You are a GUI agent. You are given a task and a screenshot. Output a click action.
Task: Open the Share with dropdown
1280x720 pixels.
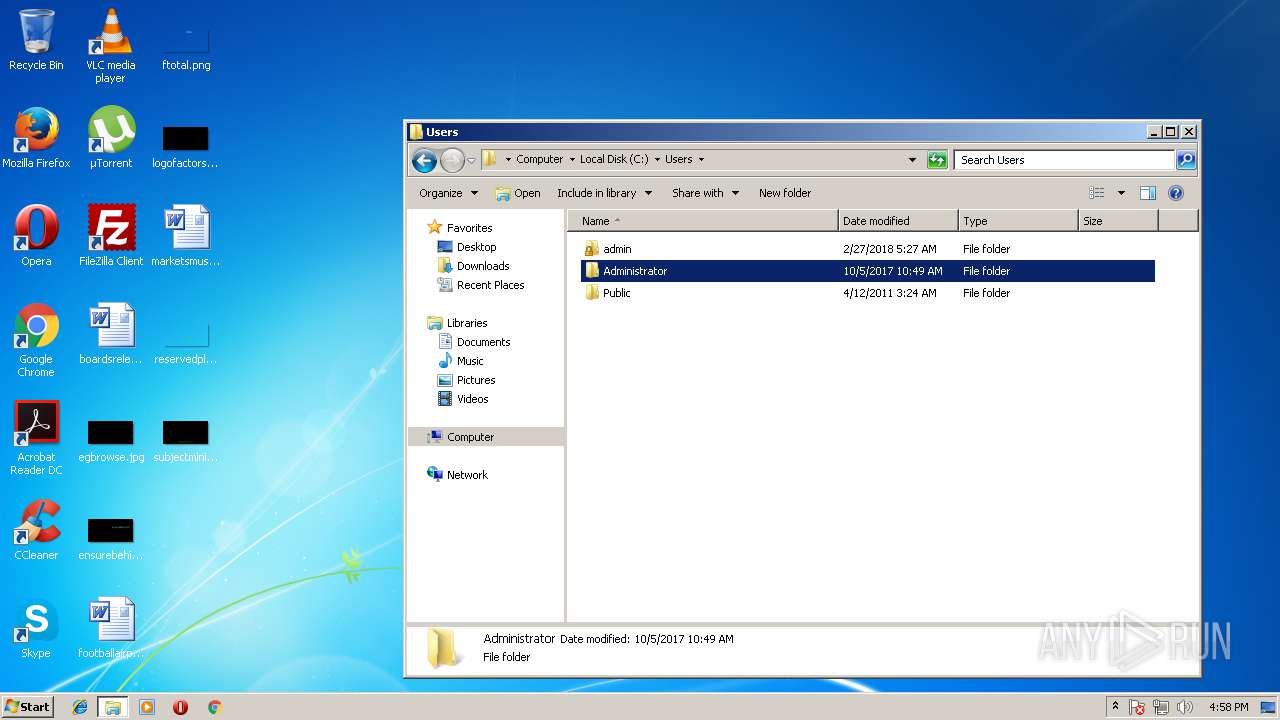(705, 193)
